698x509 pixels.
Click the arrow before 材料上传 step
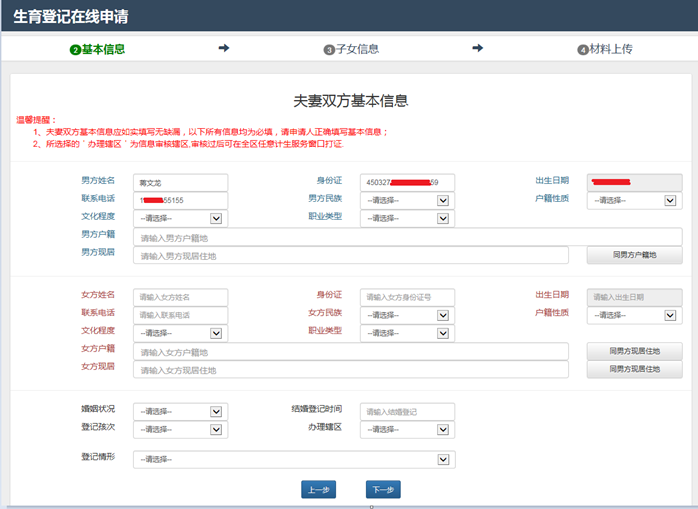477,48
